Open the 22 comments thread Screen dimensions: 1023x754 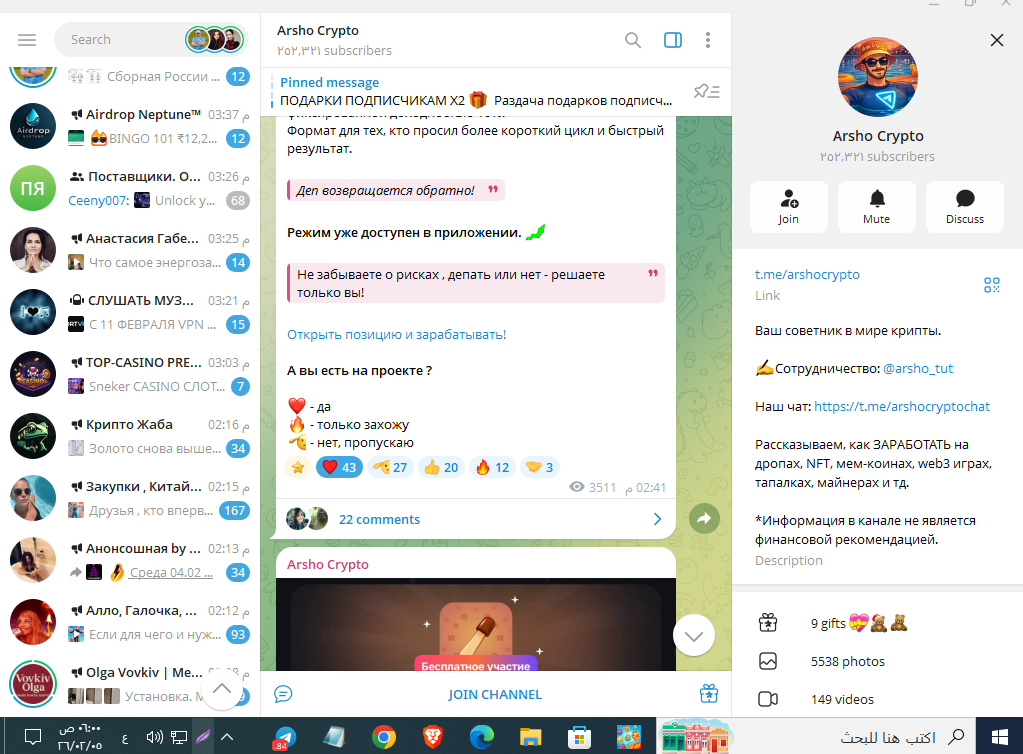tap(474, 519)
